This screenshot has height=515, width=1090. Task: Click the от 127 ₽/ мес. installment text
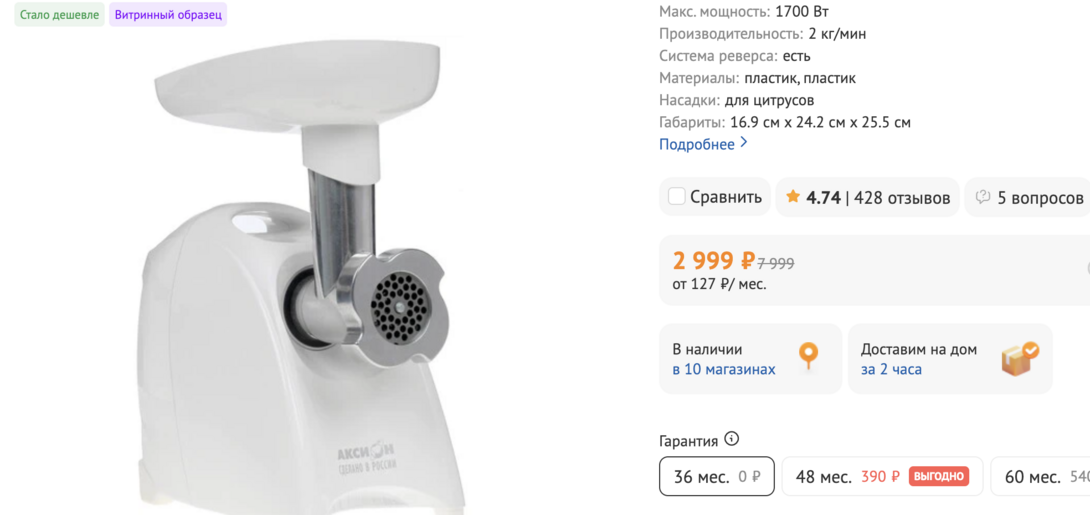click(x=719, y=284)
